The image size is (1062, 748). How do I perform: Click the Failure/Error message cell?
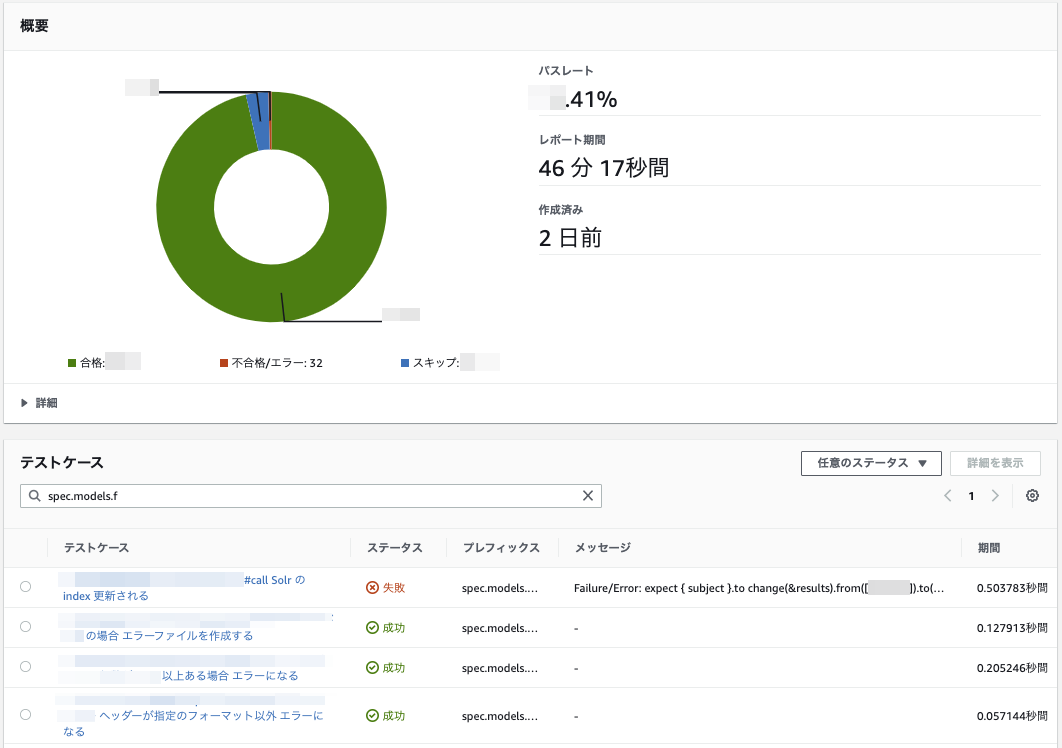click(x=759, y=588)
